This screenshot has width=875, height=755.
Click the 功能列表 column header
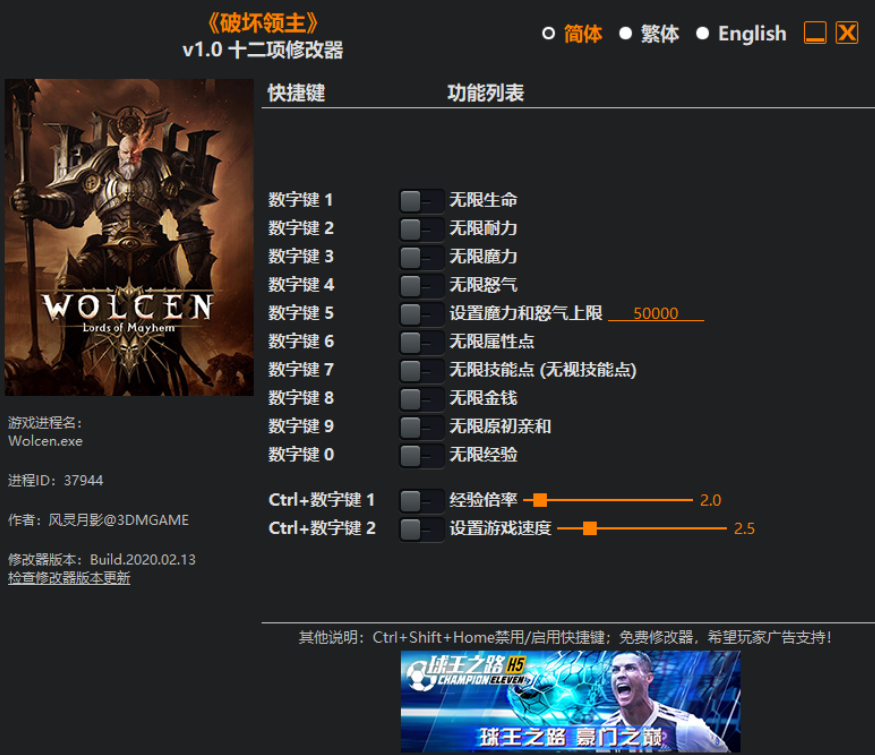[x=485, y=93]
